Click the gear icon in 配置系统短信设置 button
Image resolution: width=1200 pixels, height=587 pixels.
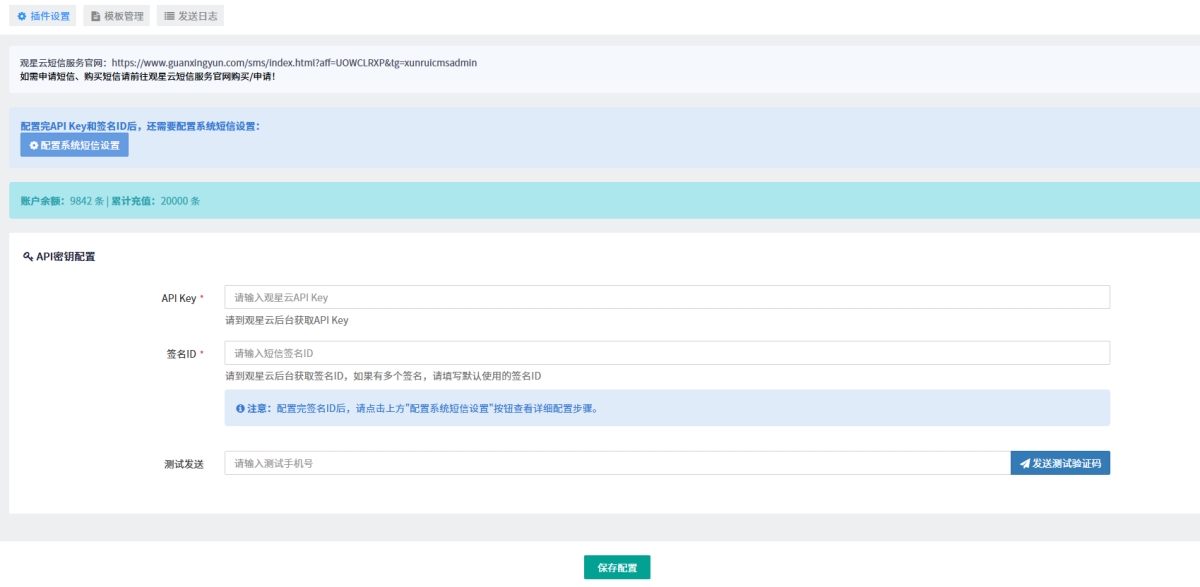coord(33,145)
